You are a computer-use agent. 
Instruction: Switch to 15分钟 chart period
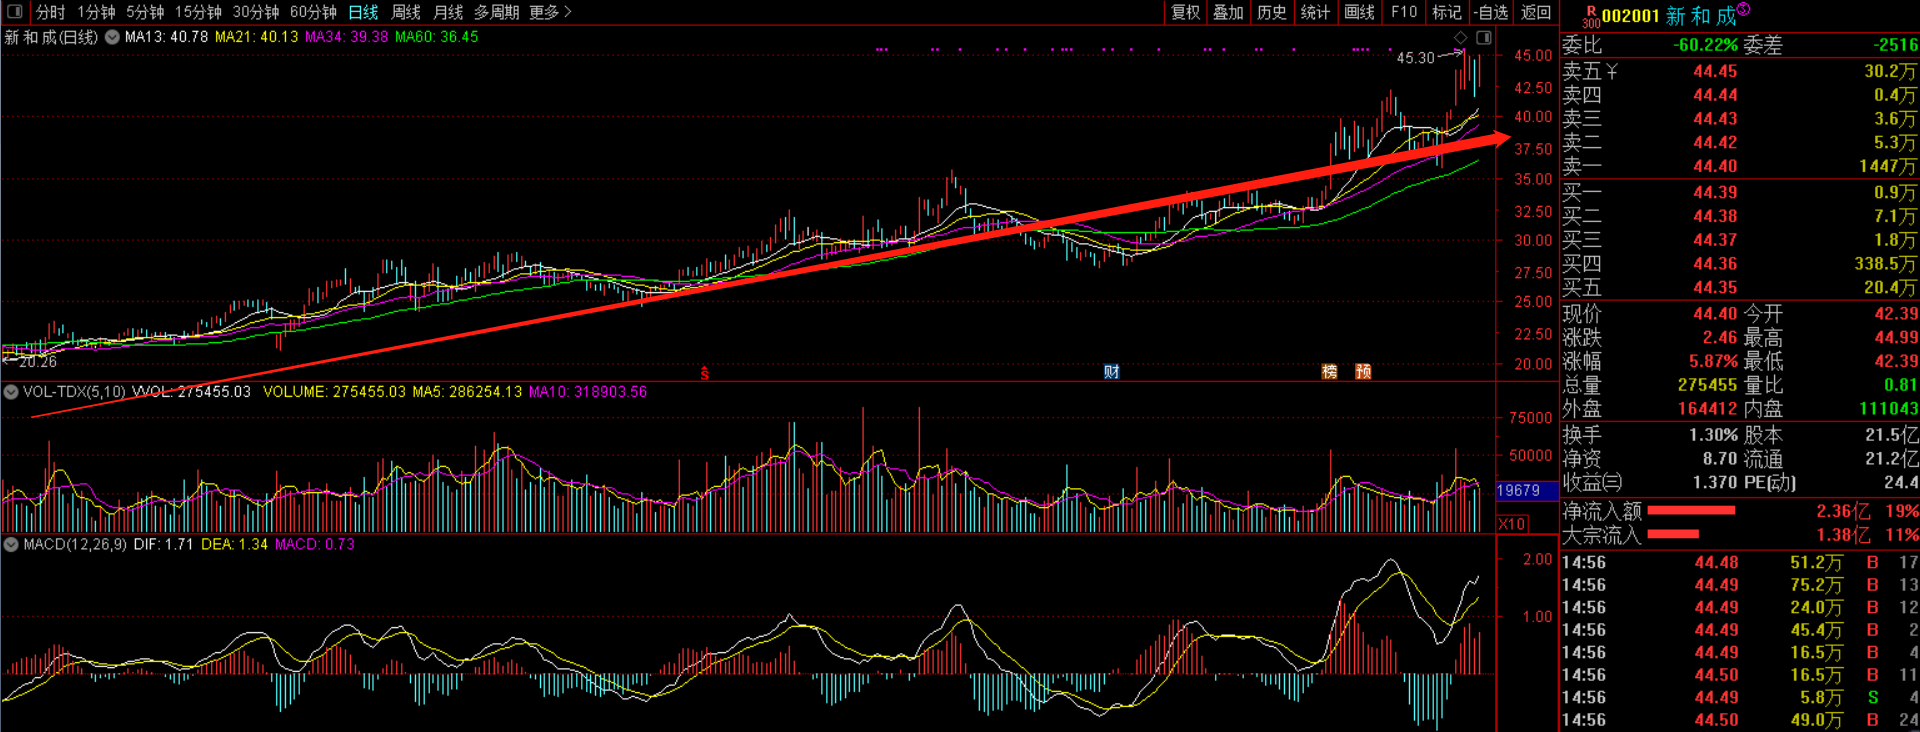(x=198, y=12)
